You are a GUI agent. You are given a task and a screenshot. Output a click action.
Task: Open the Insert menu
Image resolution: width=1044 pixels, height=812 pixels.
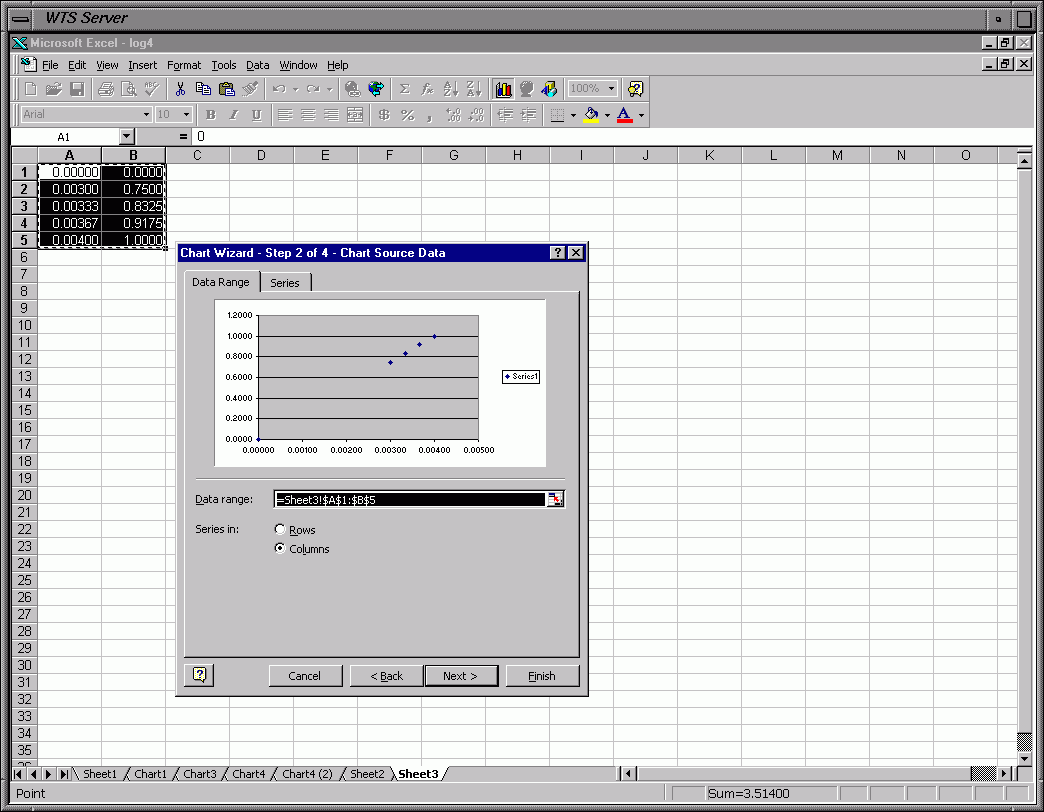click(142, 65)
